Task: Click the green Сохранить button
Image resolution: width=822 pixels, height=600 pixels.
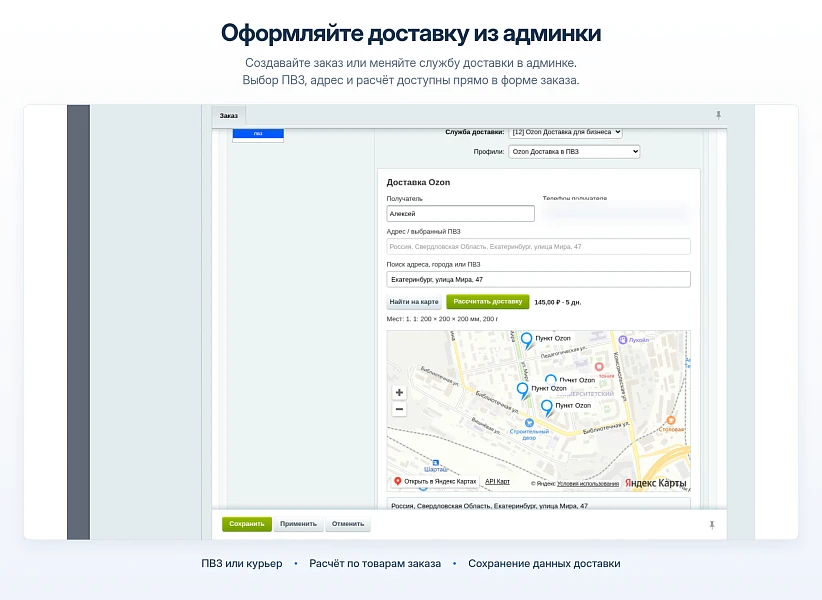Action: click(x=246, y=524)
